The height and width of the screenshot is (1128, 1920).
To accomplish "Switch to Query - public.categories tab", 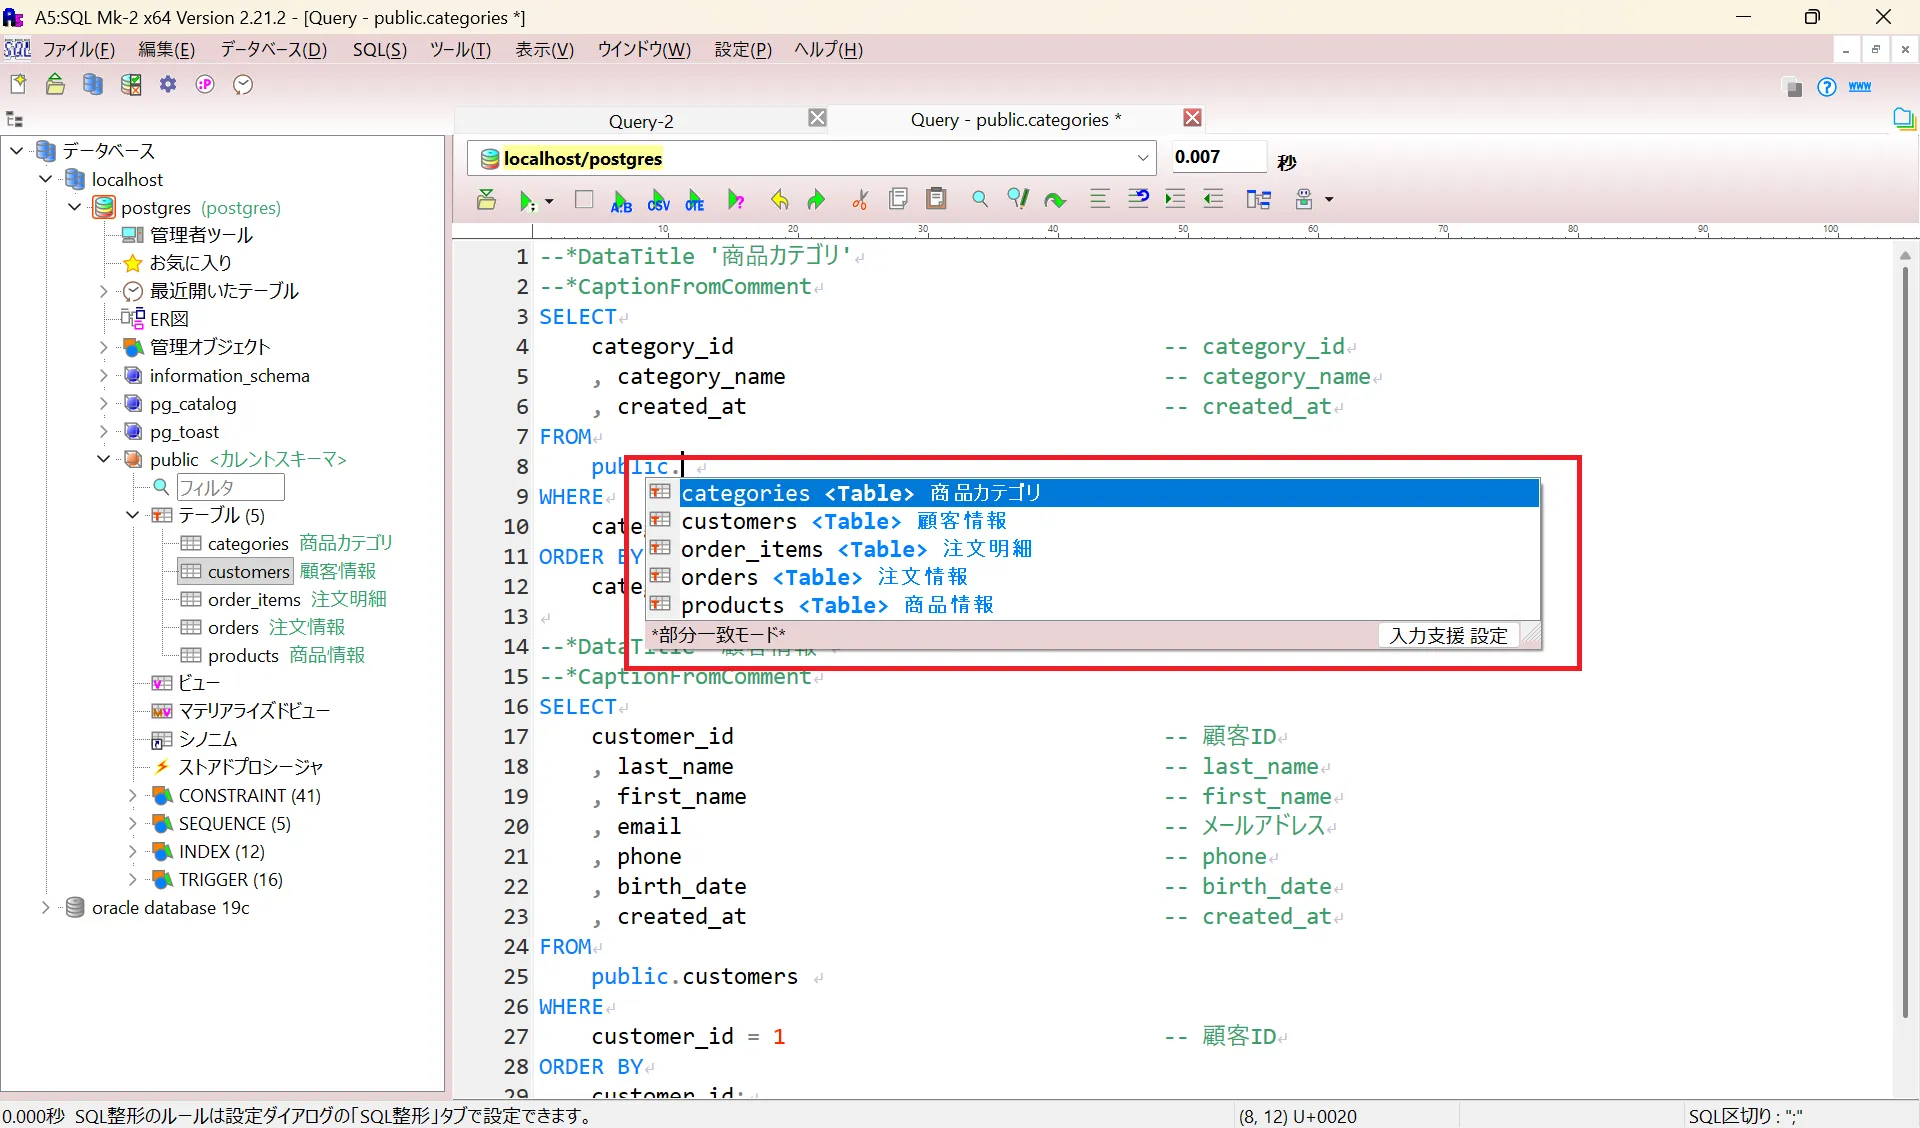I will (1016, 120).
